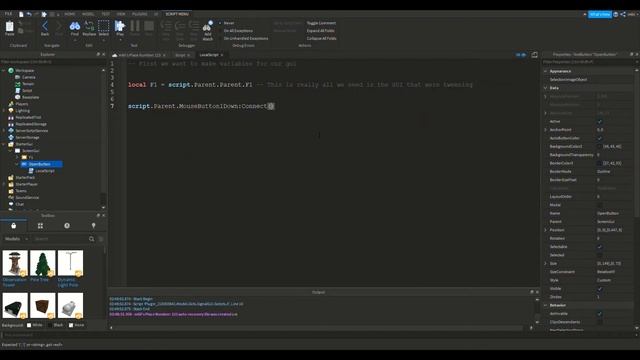Click the Paste clipboard icon
Viewport: 640px width, 360px height.
point(9,27)
